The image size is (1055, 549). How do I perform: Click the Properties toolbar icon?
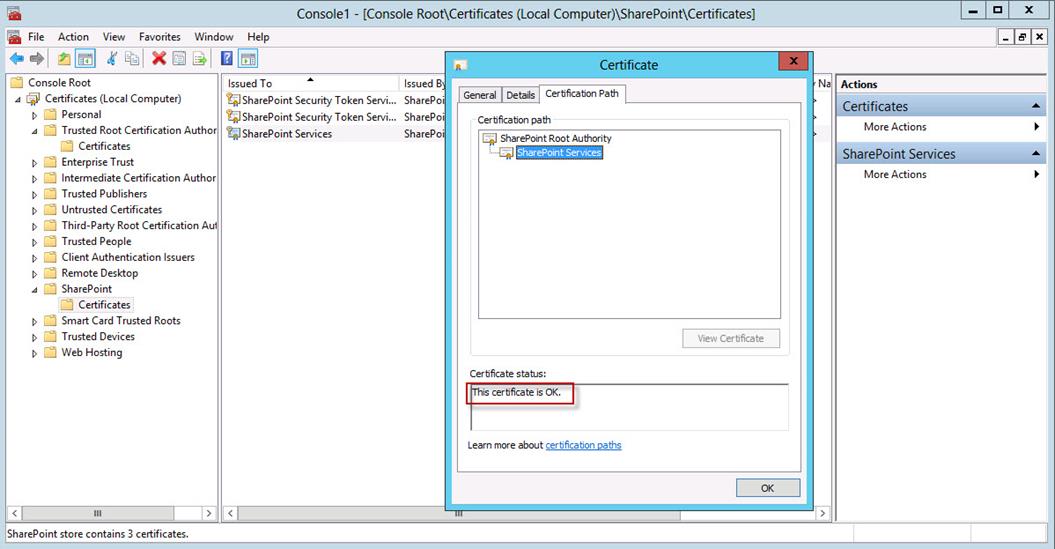click(x=179, y=59)
